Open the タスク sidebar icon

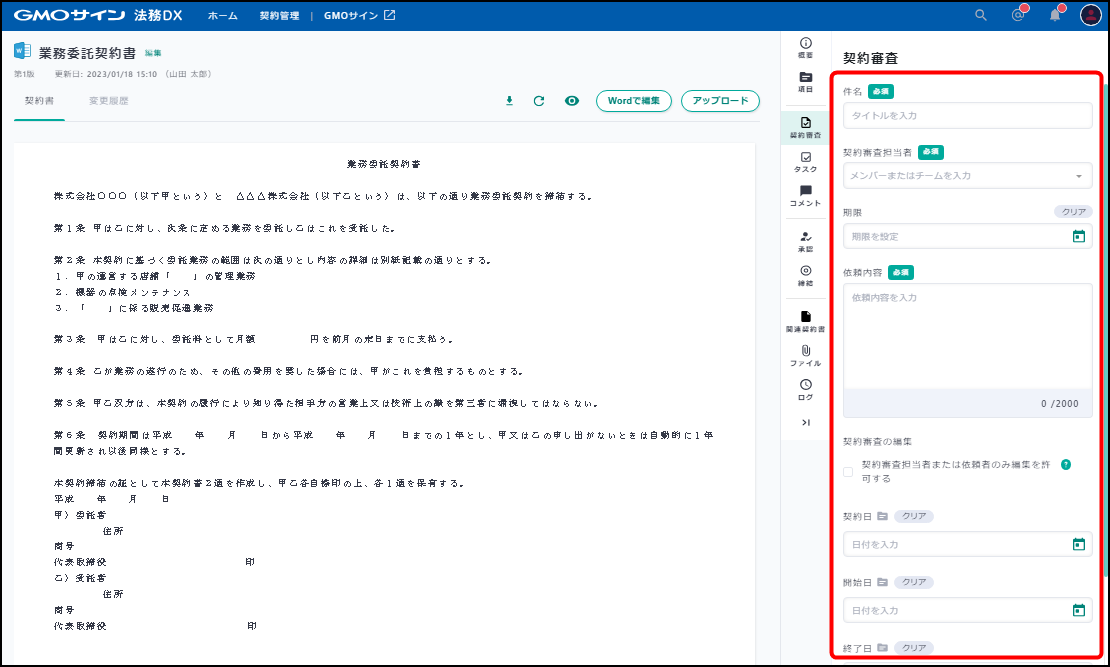(x=806, y=162)
